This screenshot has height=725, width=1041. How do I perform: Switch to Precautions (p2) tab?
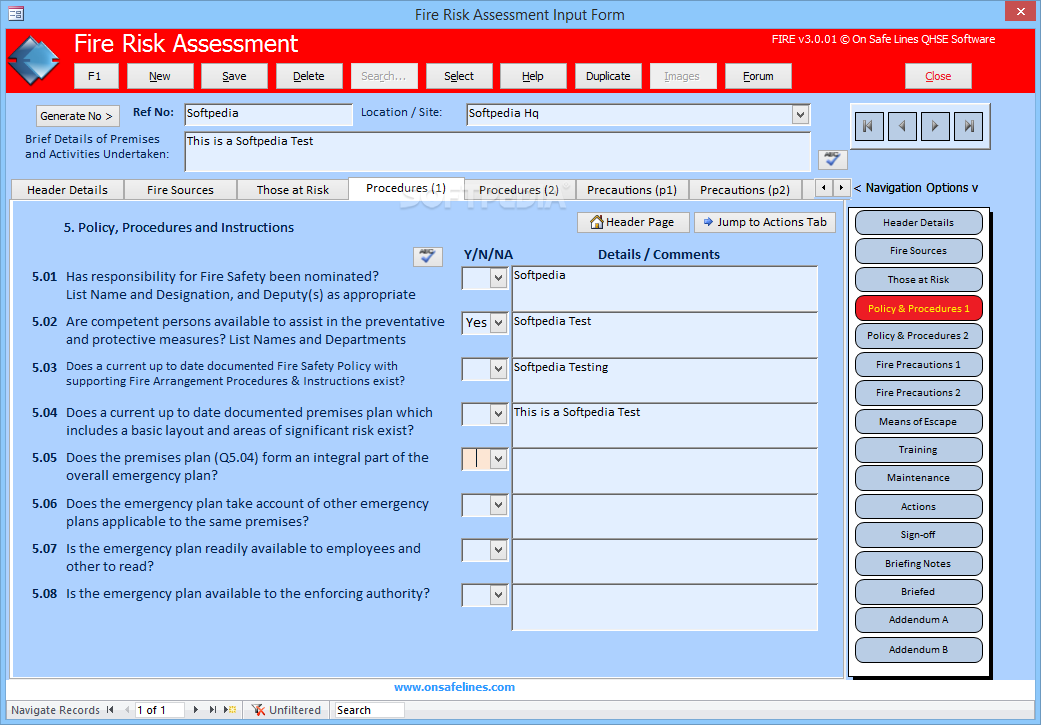pyautogui.click(x=744, y=190)
